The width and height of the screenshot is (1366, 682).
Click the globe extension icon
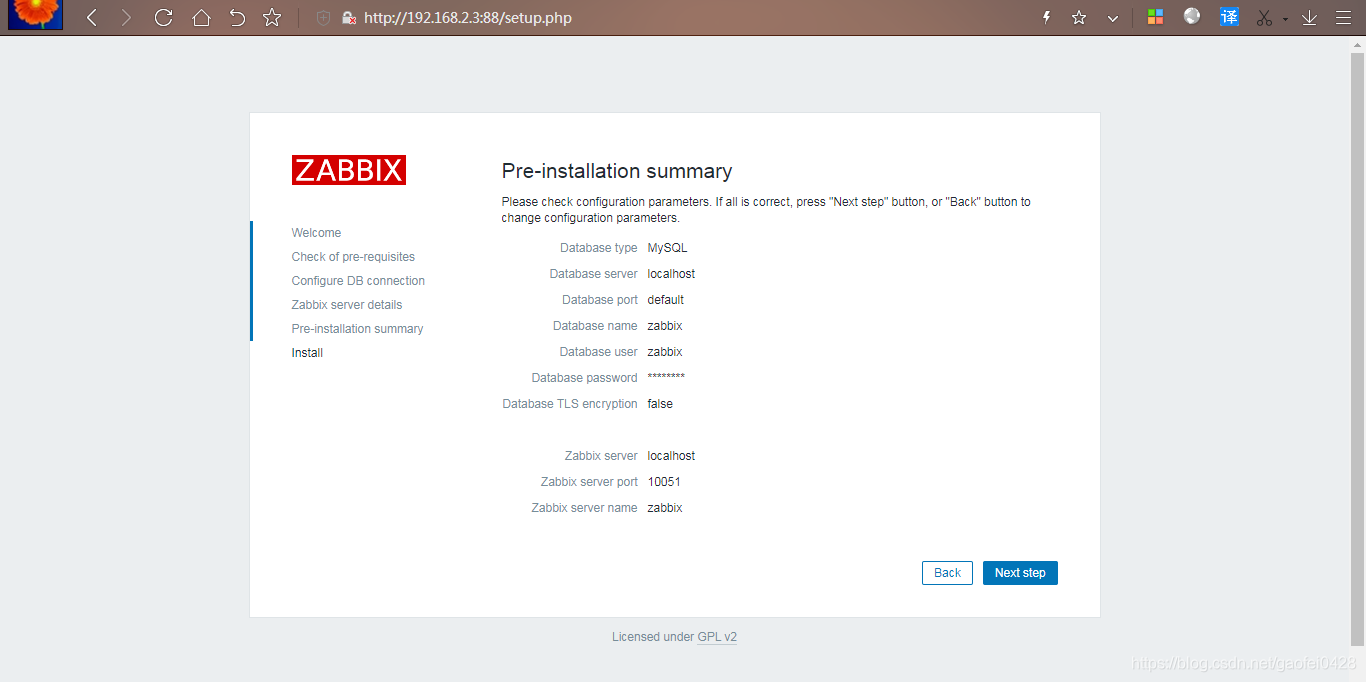1192,16
